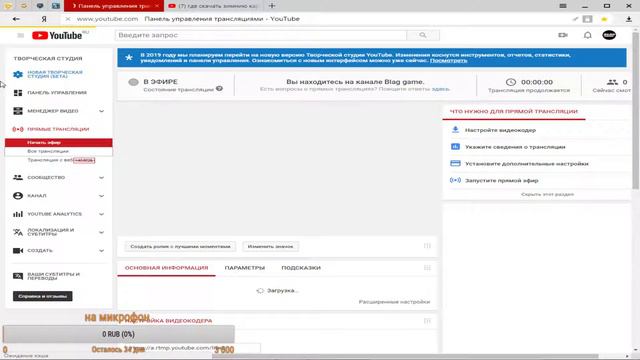Open the notifications bell

[x=587, y=36]
